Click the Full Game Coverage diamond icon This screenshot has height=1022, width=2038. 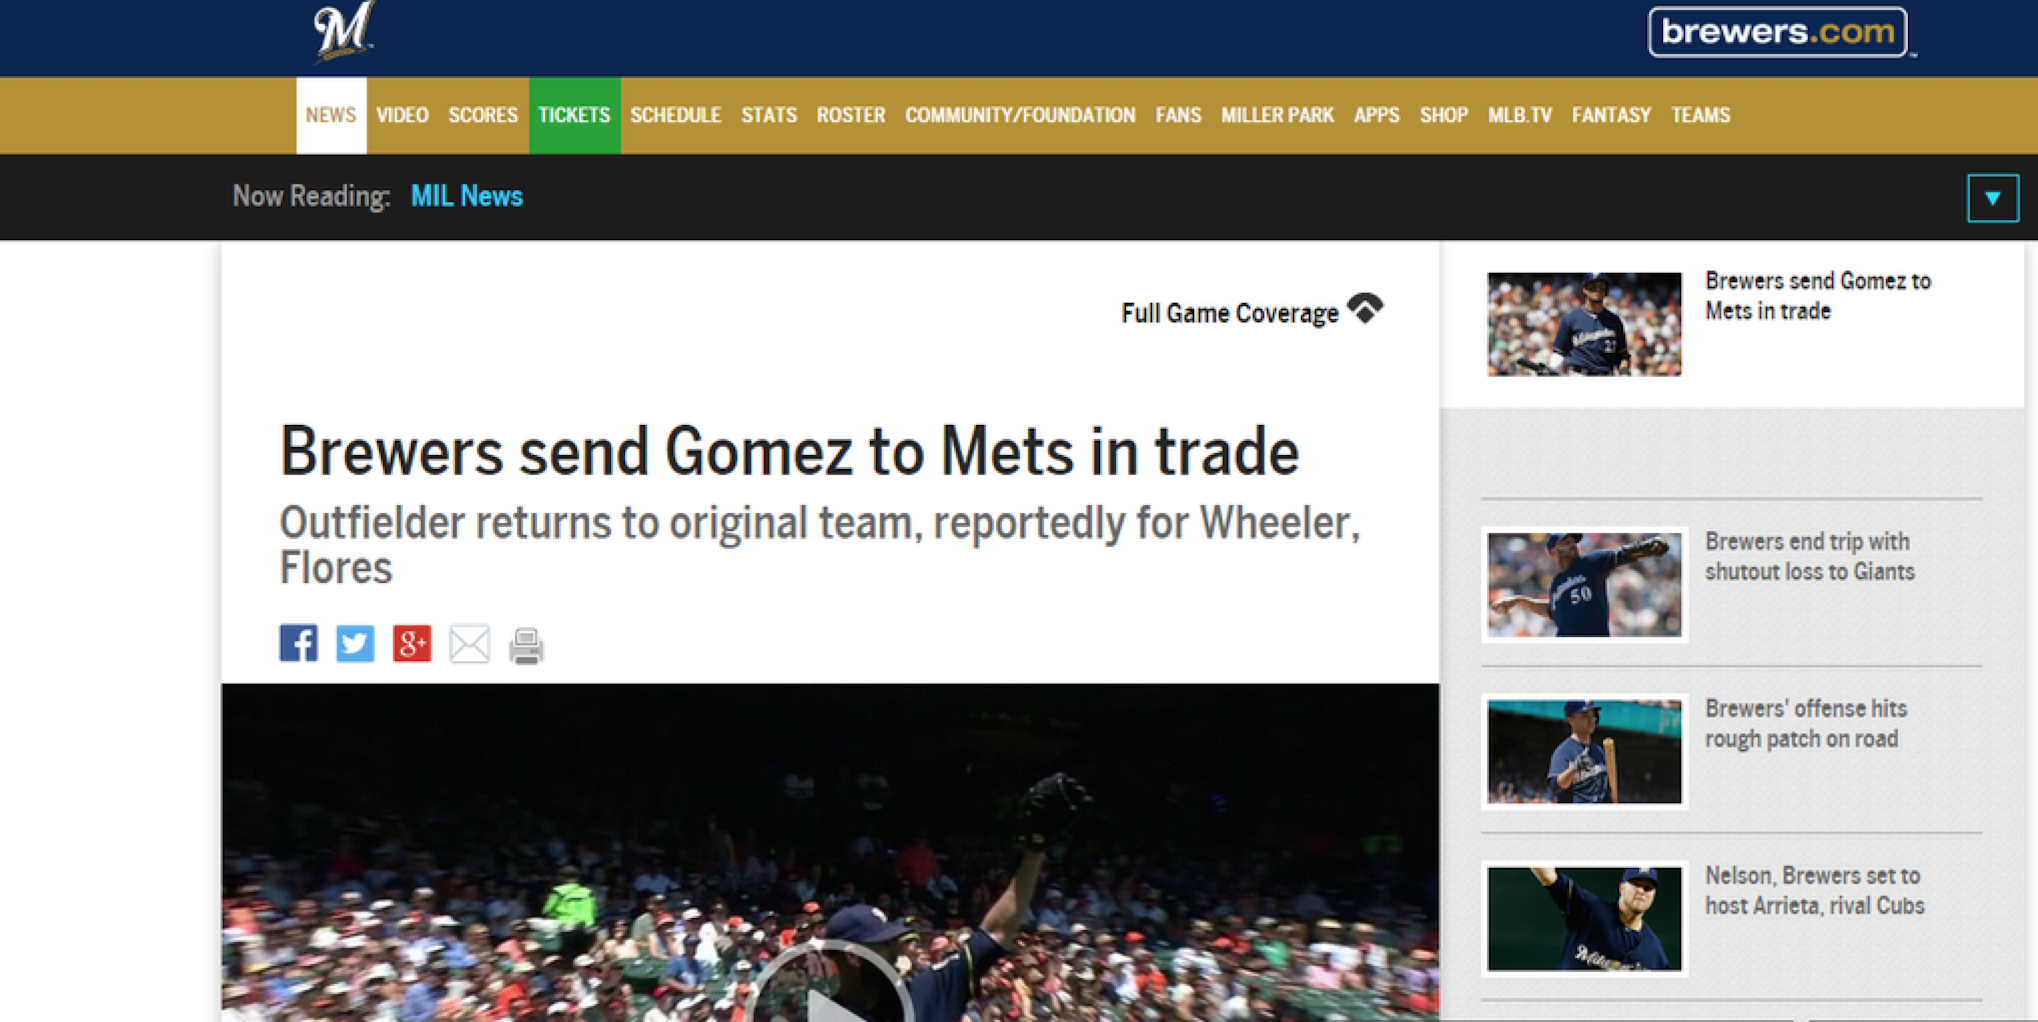point(1365,308)
